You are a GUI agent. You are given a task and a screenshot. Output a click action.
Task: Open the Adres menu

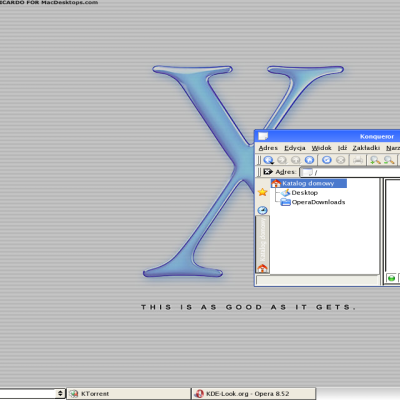click(268, 148)
